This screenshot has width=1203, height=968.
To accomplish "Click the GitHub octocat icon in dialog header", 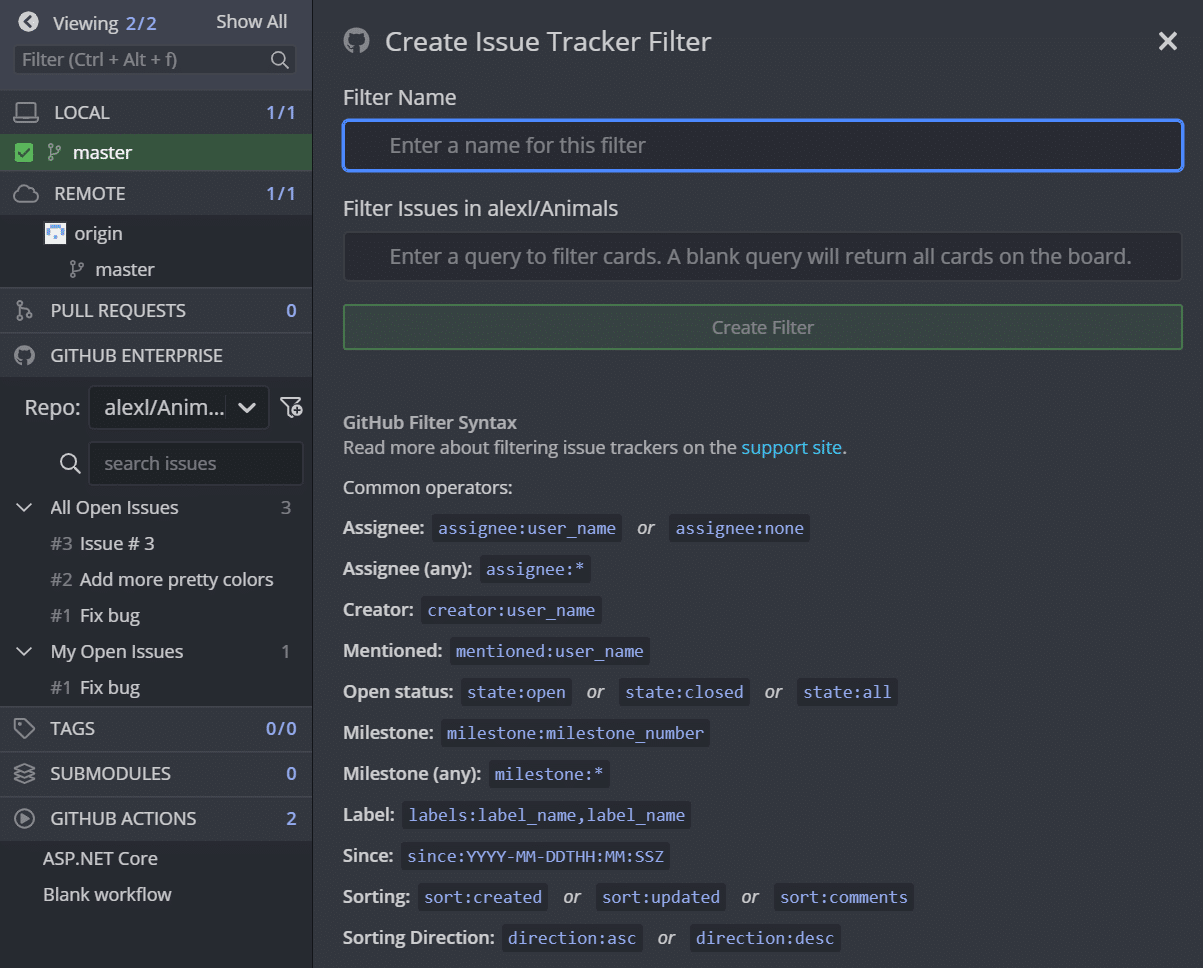I will point(357,41).
